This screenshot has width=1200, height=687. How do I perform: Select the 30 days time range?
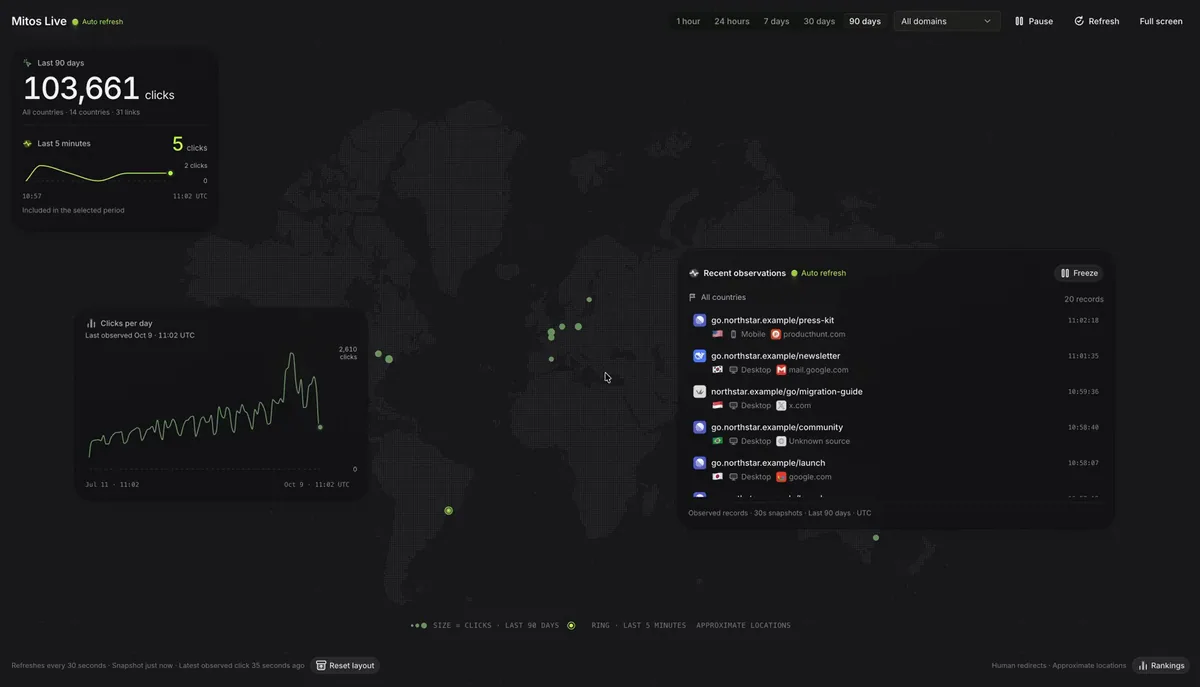tap(819, 21)
